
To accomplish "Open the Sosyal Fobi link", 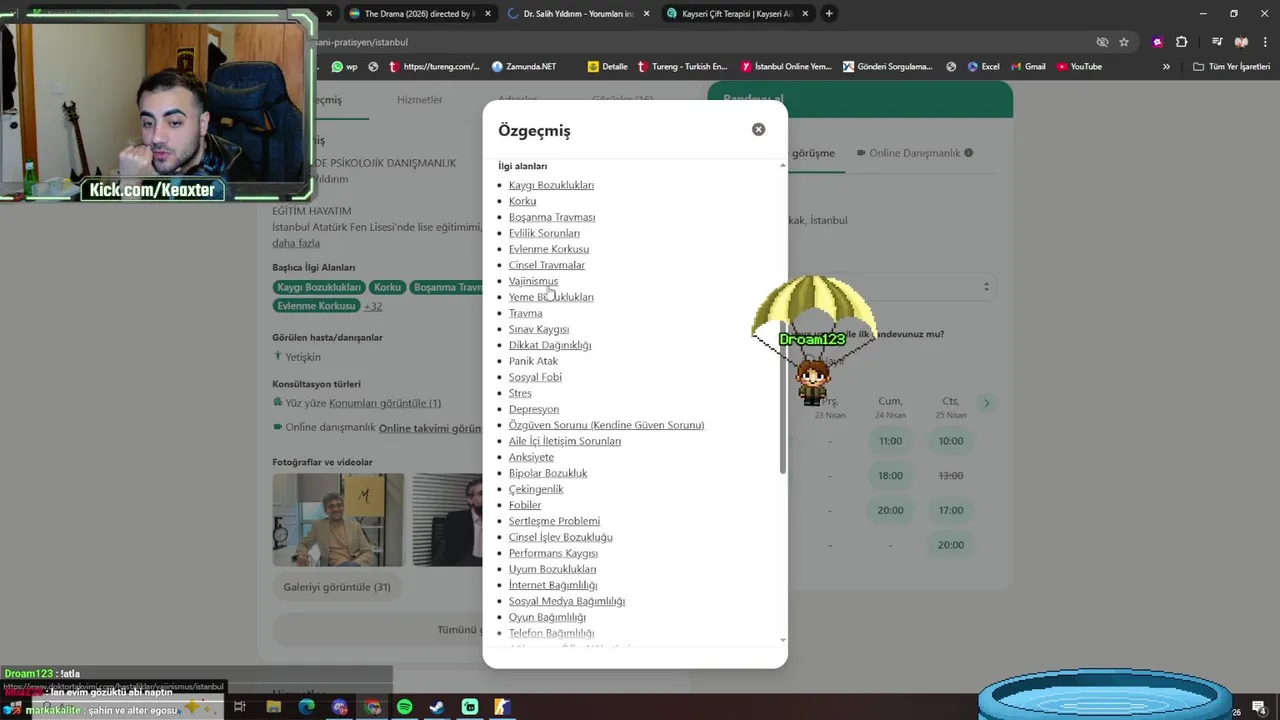I will [x=535, y=377].
